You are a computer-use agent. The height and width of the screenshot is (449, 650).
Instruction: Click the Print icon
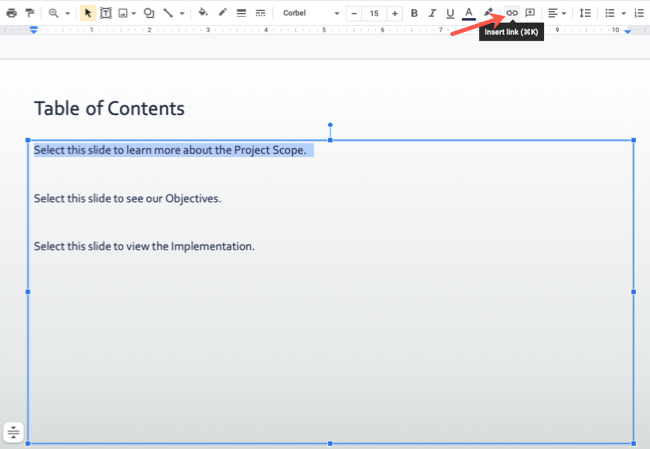(x=11, y=13)
